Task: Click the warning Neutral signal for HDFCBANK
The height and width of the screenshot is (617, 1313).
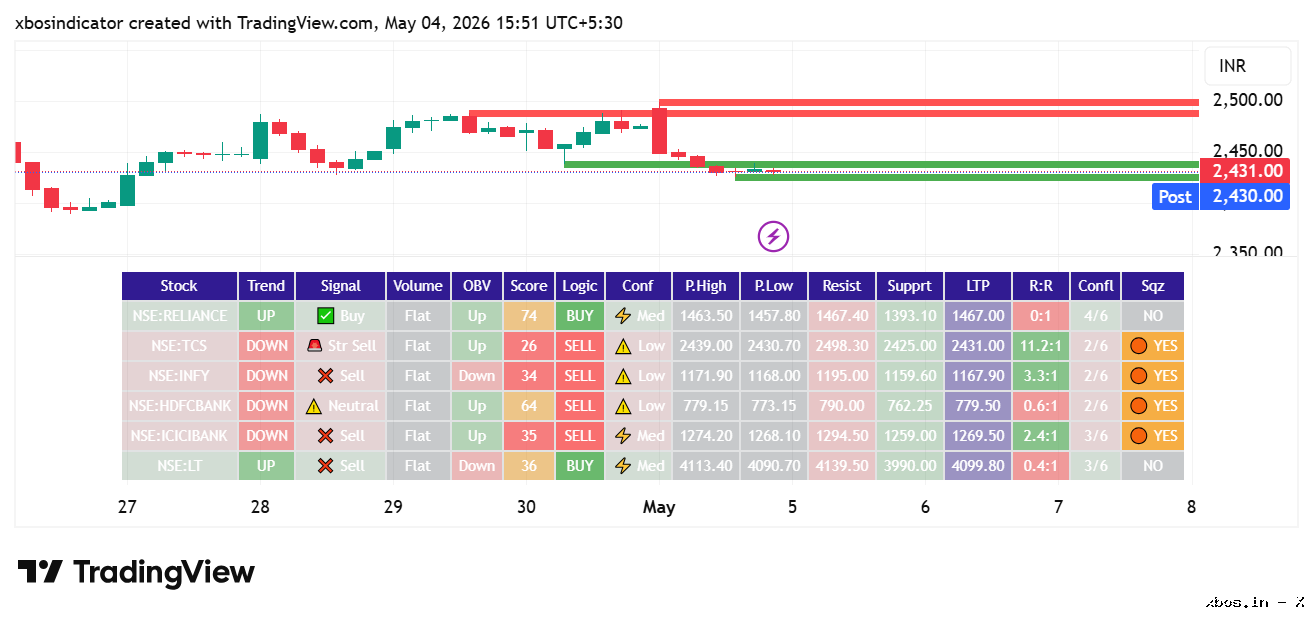Action: click(340, 406)
